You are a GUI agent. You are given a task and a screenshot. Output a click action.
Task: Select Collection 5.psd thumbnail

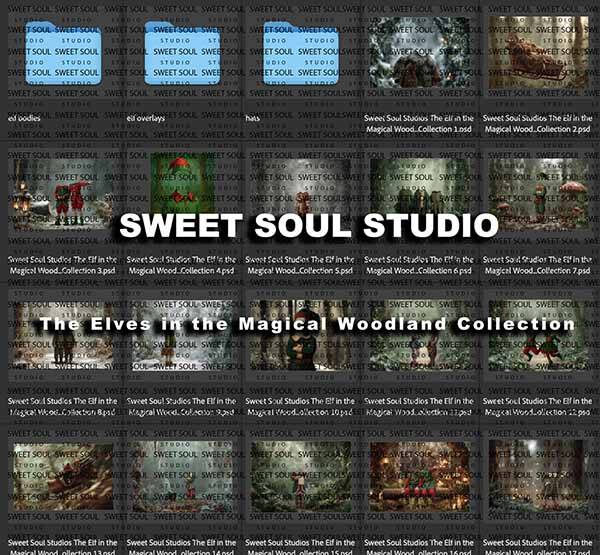(x=301, y=194)
